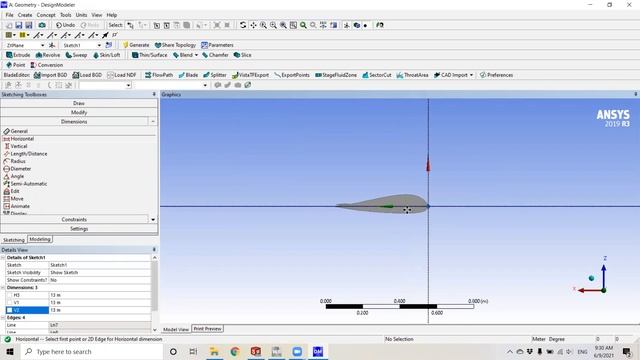Select the Move dimension tool
This screenshot has width=640, height=360.
13,199
